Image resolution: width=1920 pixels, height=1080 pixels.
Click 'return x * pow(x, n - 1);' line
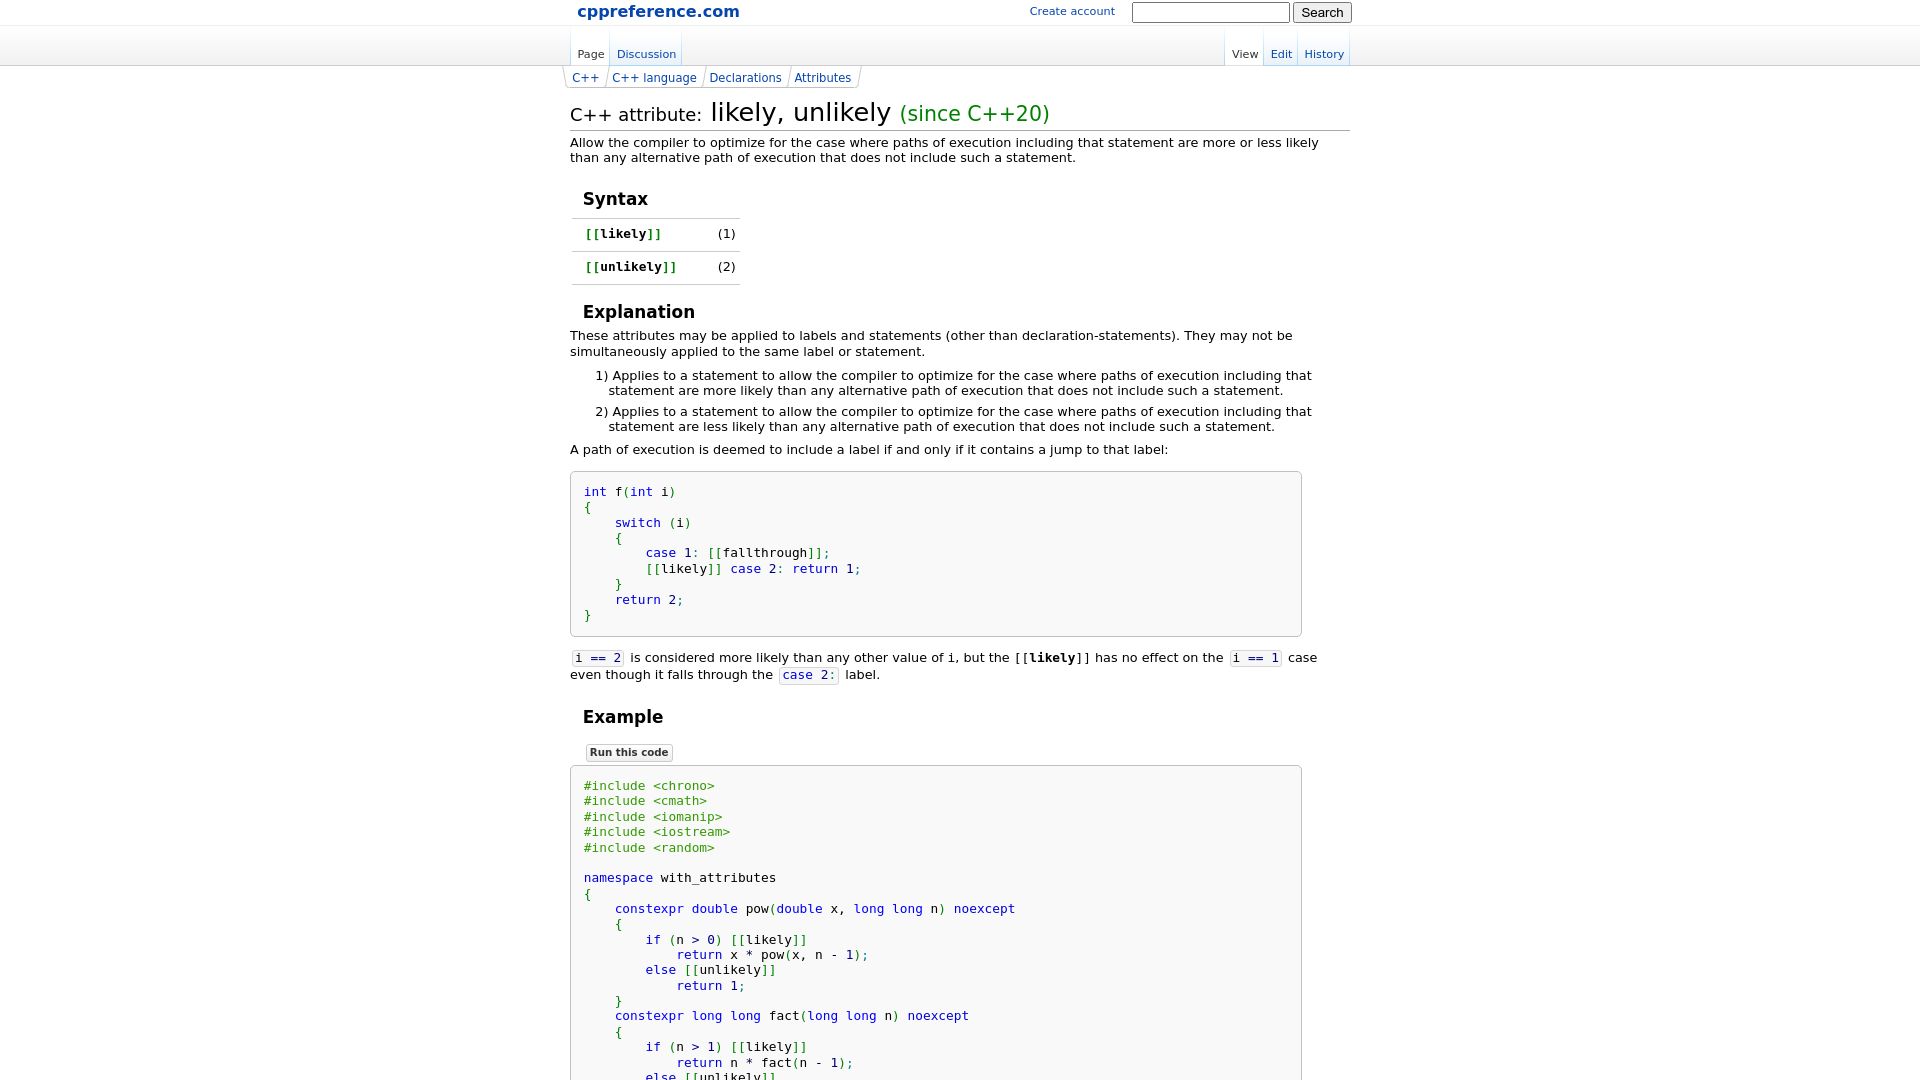coord(772,955)
